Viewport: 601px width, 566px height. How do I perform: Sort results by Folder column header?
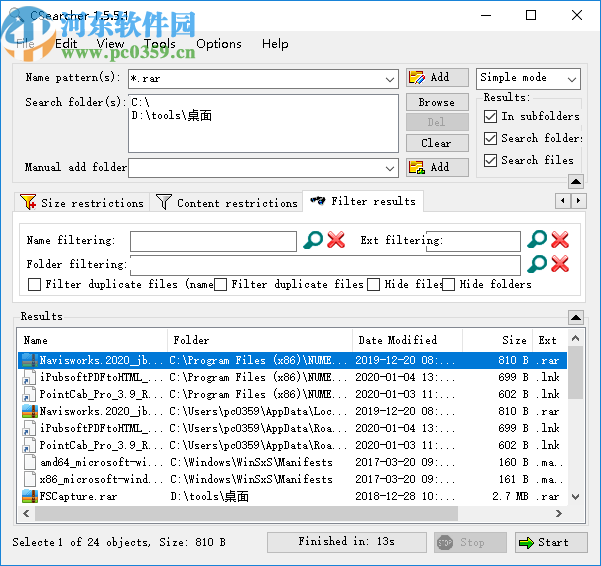(260, 340)
